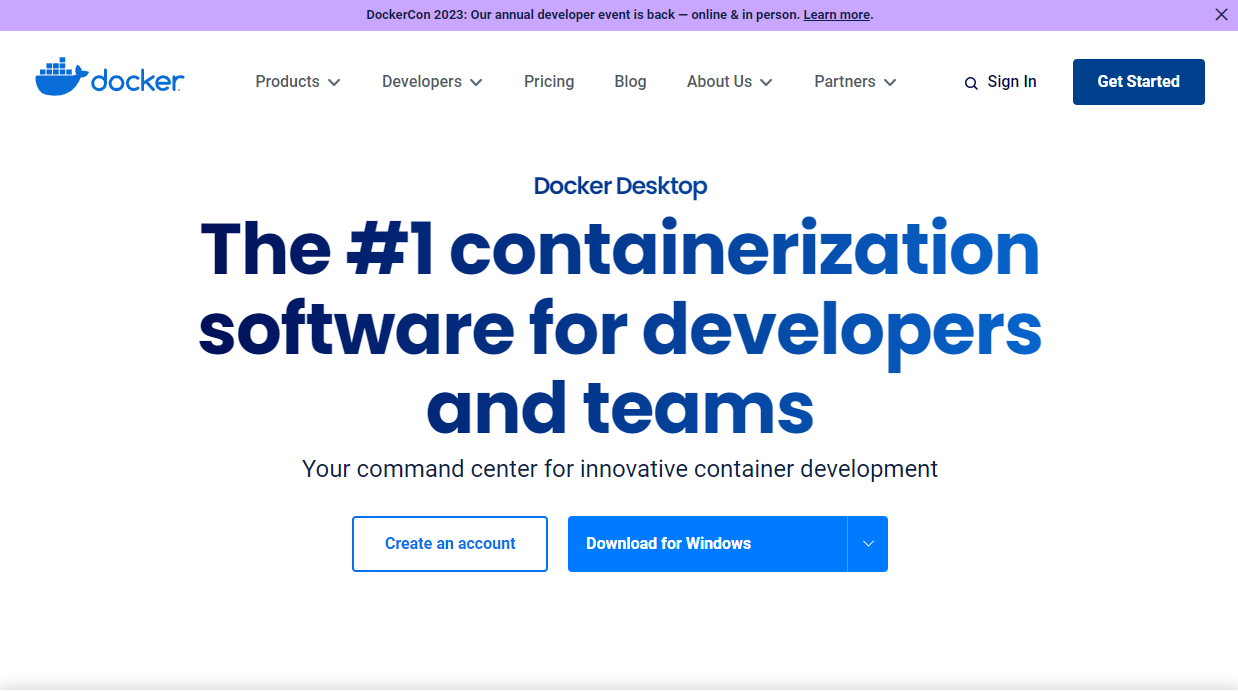Open the search magnifier icon
Image resolution: width=1238 pixels, height=691 pixels.
coord(970,84)
